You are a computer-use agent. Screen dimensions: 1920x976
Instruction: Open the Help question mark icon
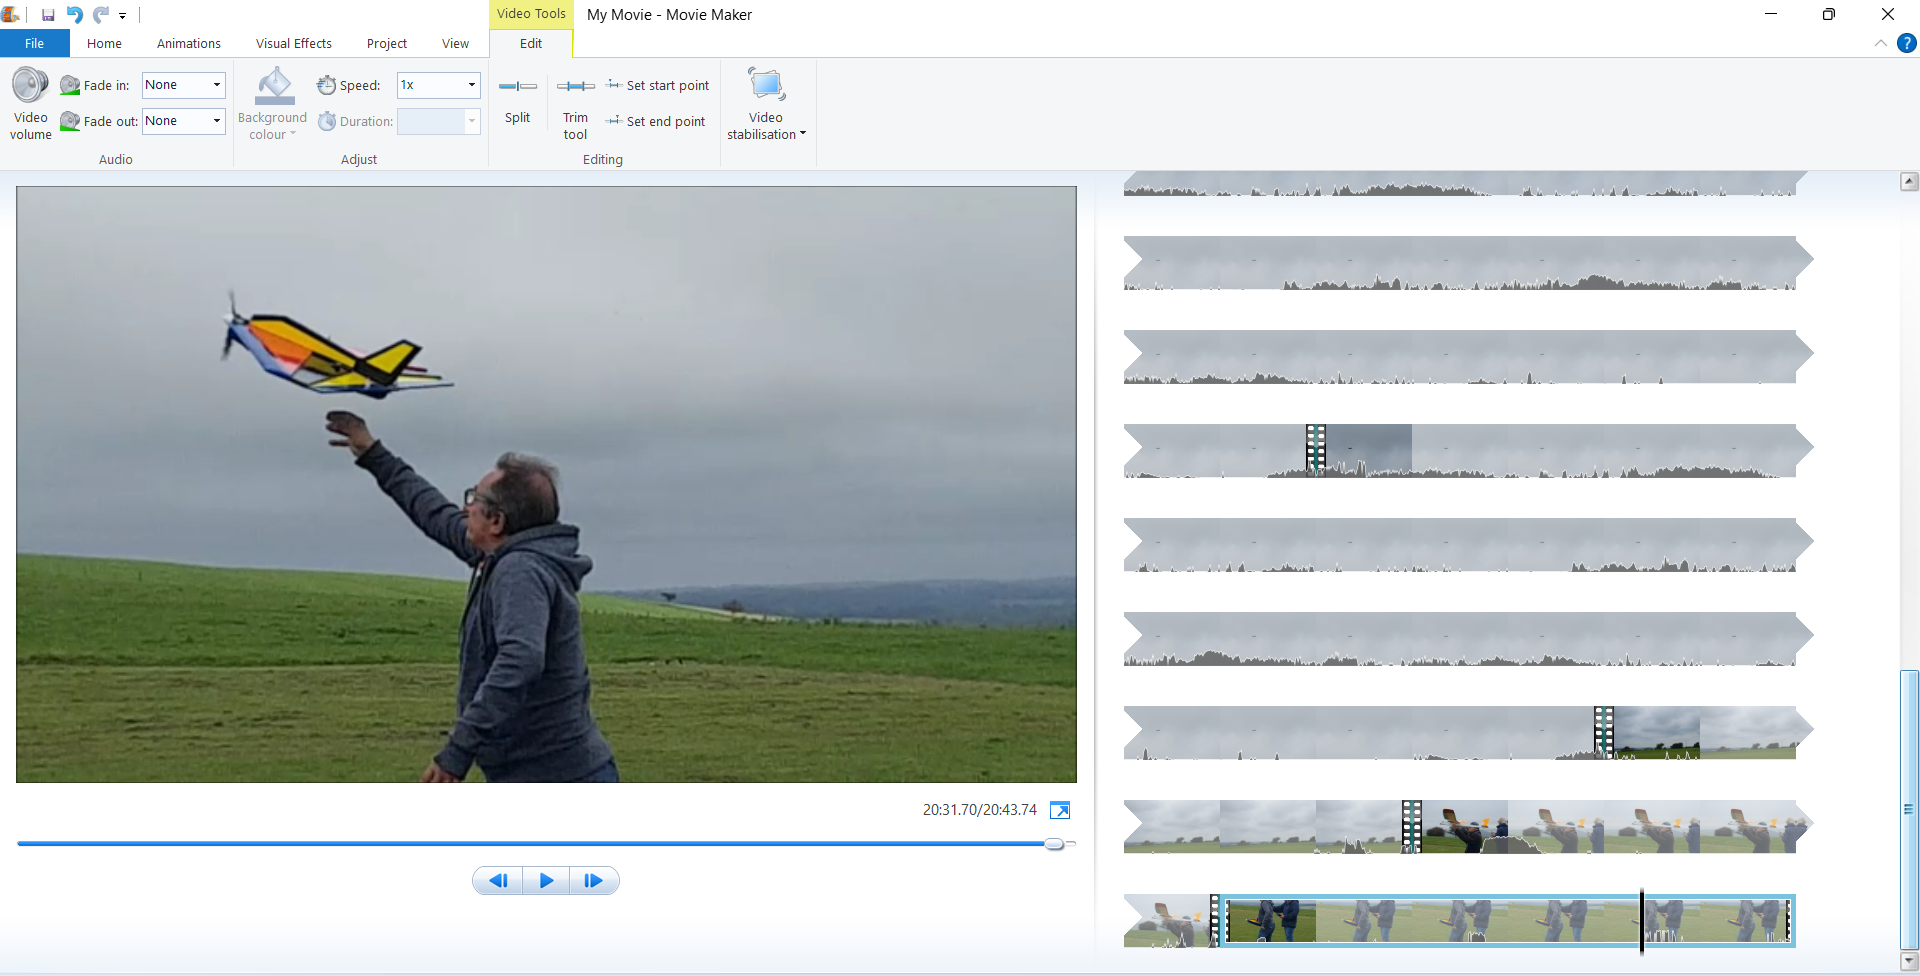[x=1907, y=43]
